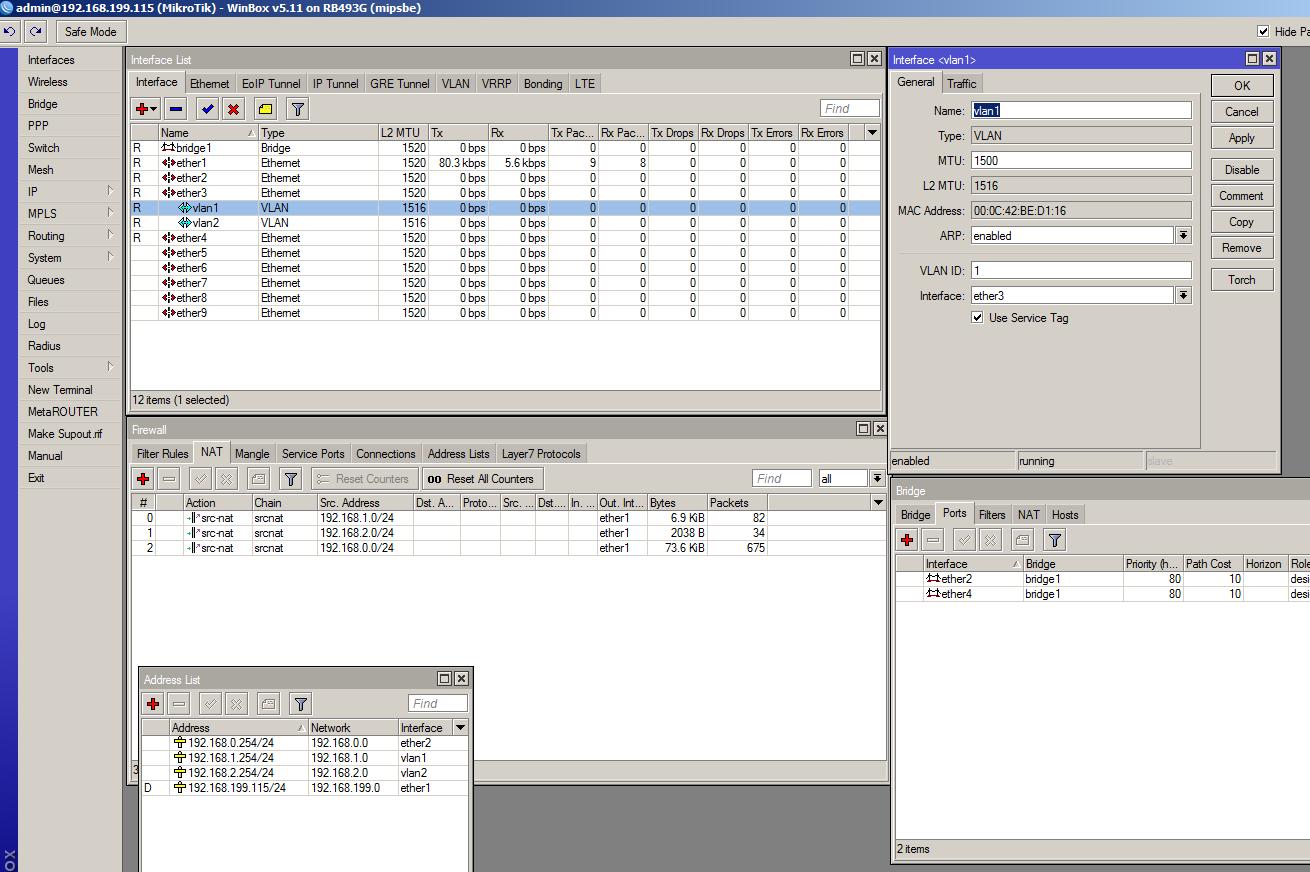The height and width of the screenshot is (872, 1310).
Task: Open the Routing menu in the sidebar
Action: (46, 236)
